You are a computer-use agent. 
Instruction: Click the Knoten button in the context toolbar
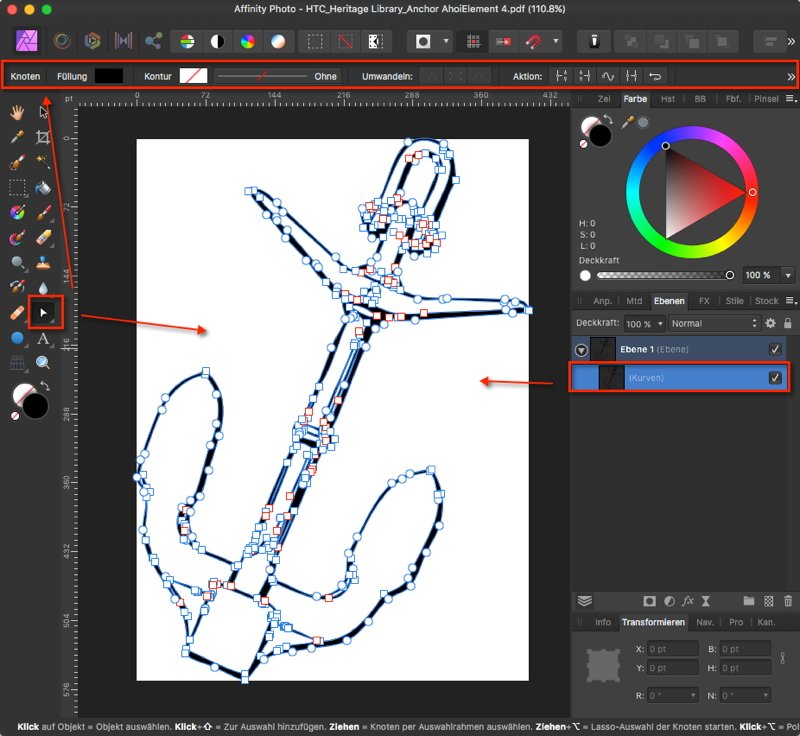point(24,76)
